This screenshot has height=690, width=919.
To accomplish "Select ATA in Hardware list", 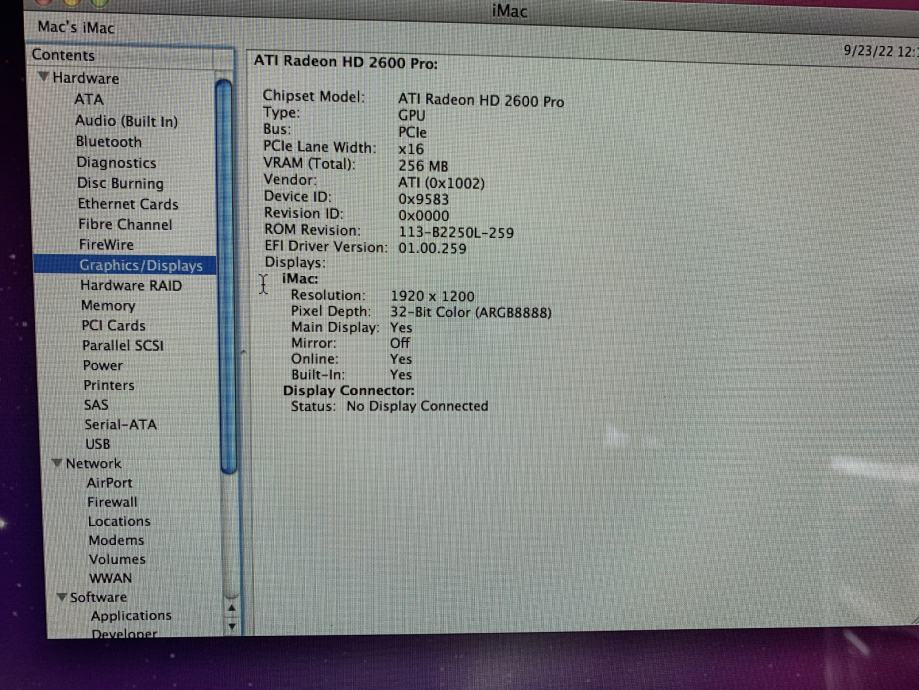I will tap(89, 99).
